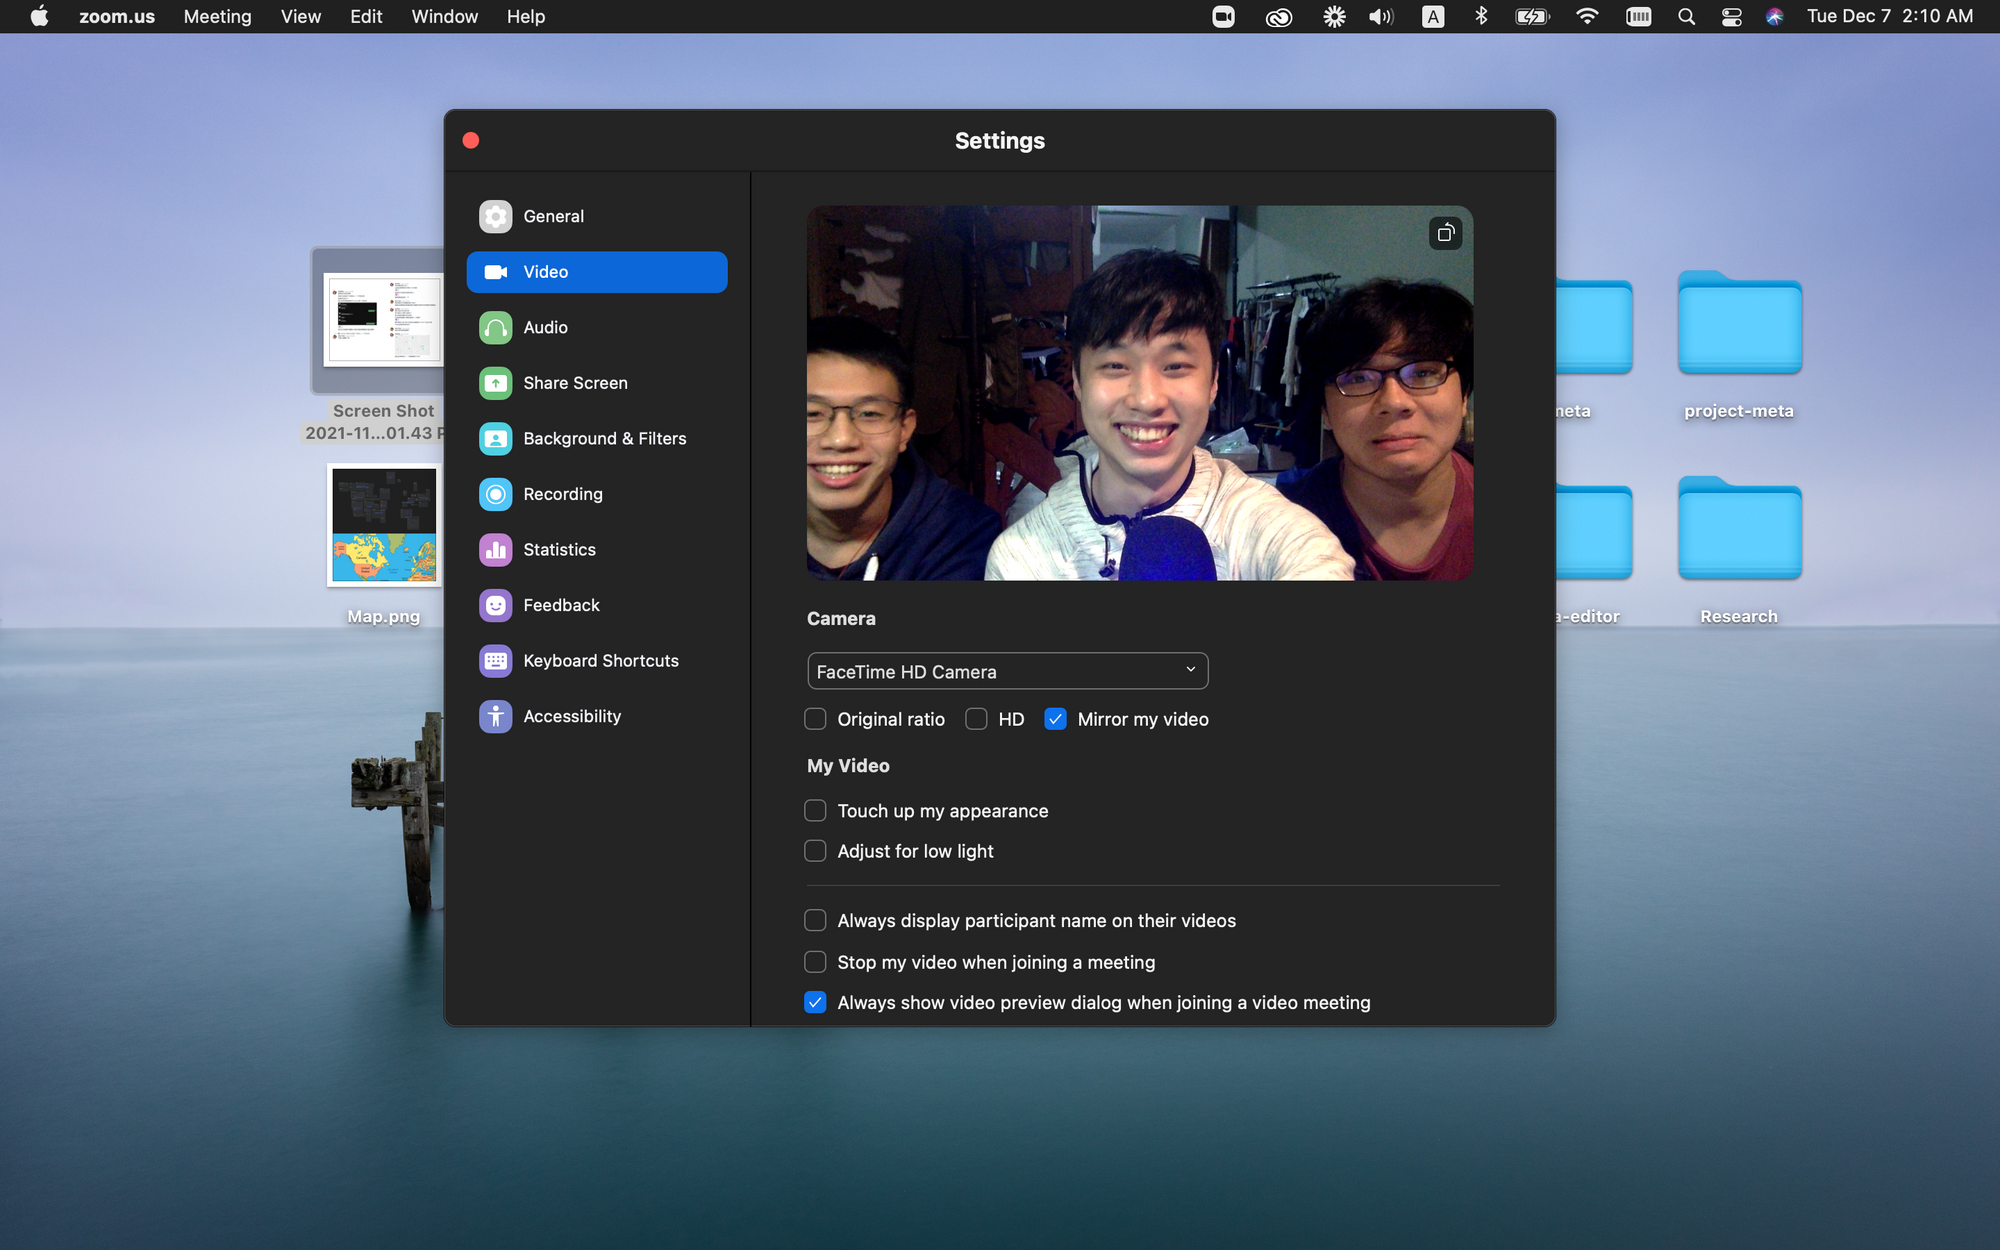Screen dimensions: 2000x1250
Task: Enable Touch up my appearance
Action: pos(816,811)
